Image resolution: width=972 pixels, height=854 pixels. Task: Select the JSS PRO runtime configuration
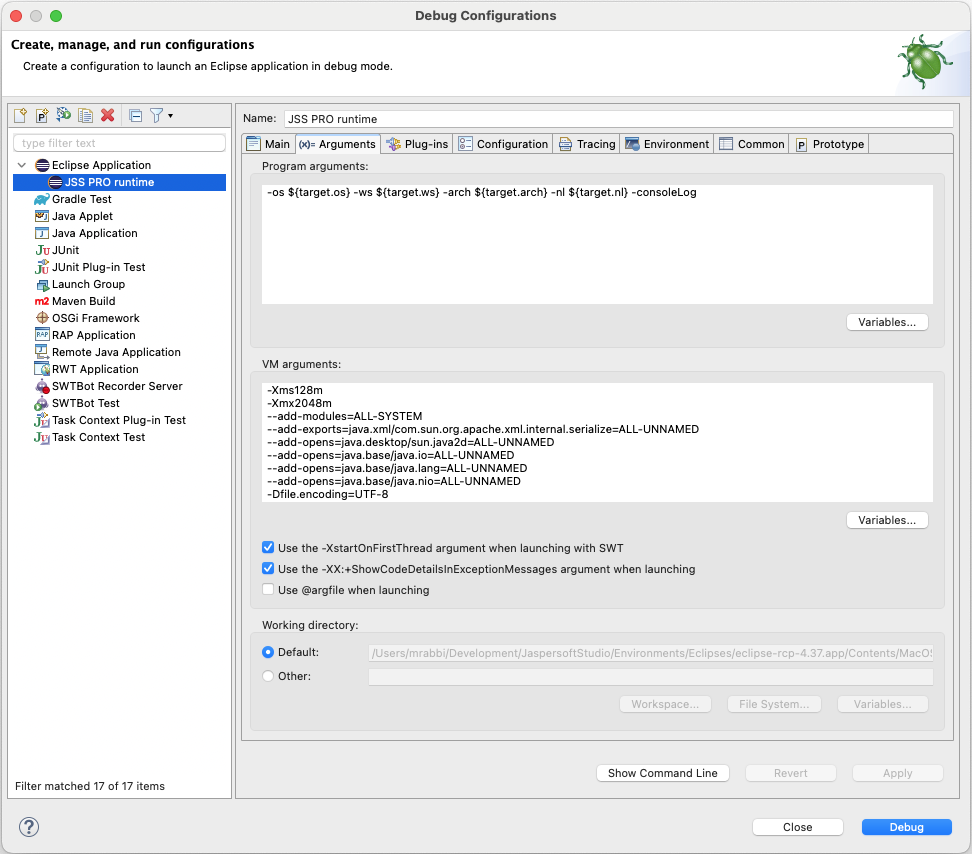click(x=119, y=182)
